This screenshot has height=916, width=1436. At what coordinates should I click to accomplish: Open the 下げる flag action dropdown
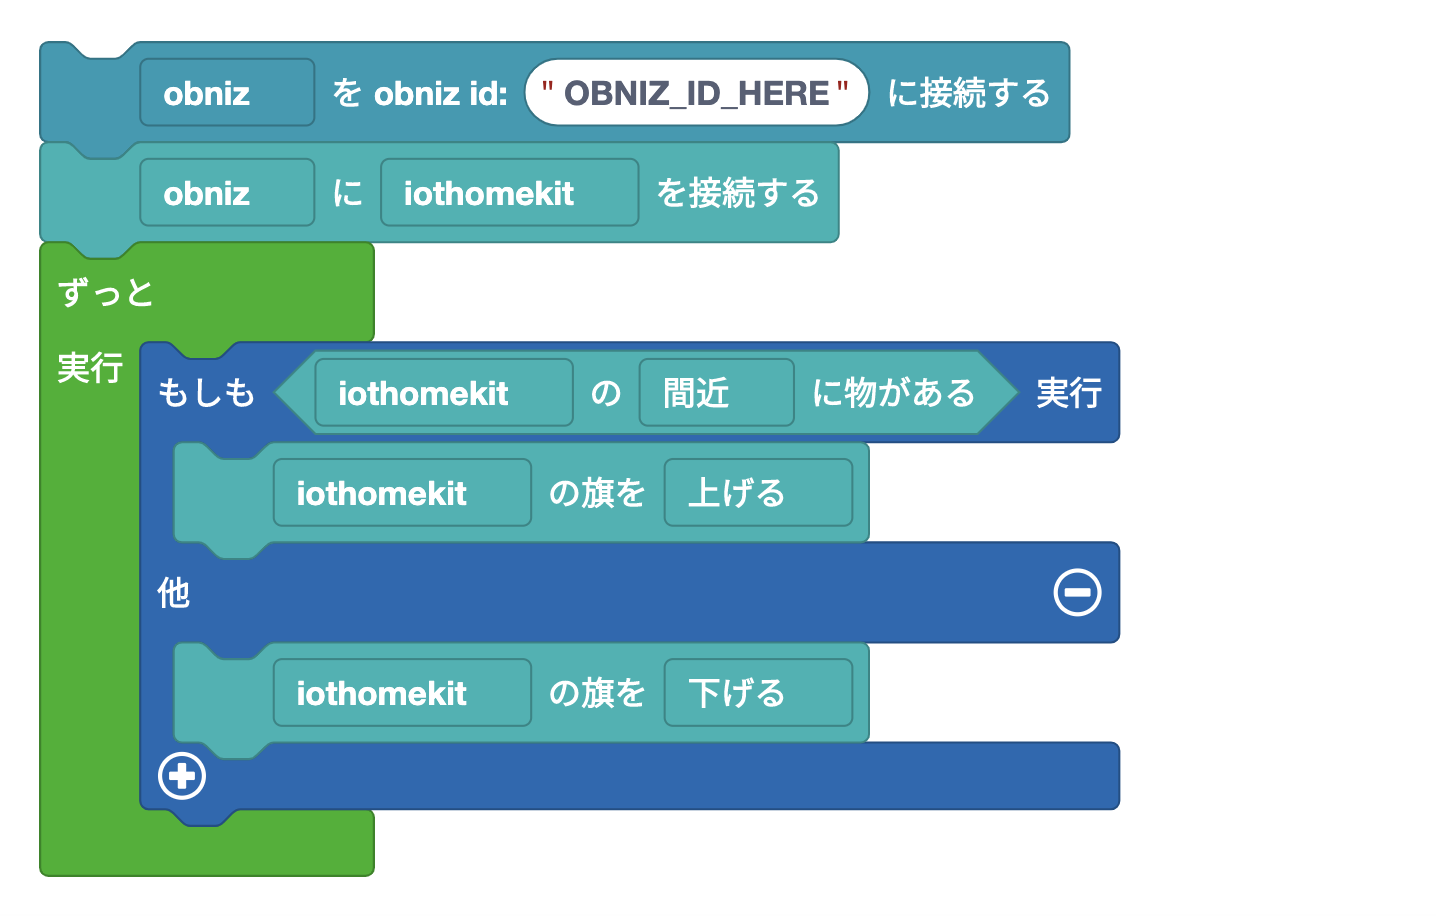point(759,692)
